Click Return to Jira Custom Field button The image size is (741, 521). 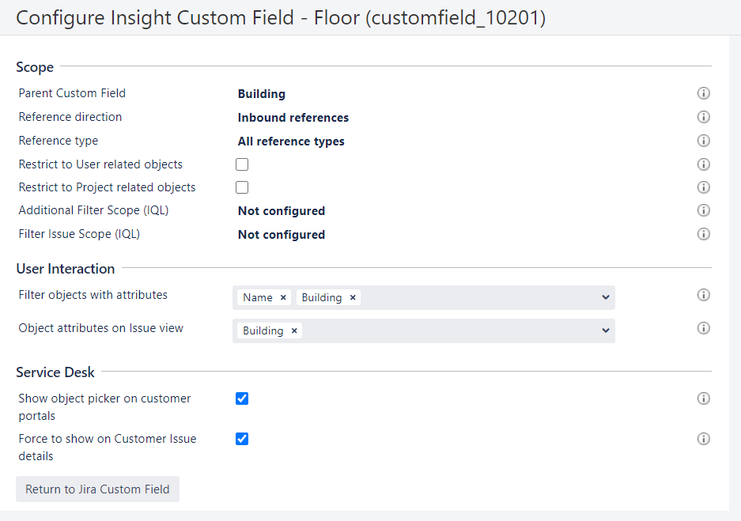click(x=97, y=489)
